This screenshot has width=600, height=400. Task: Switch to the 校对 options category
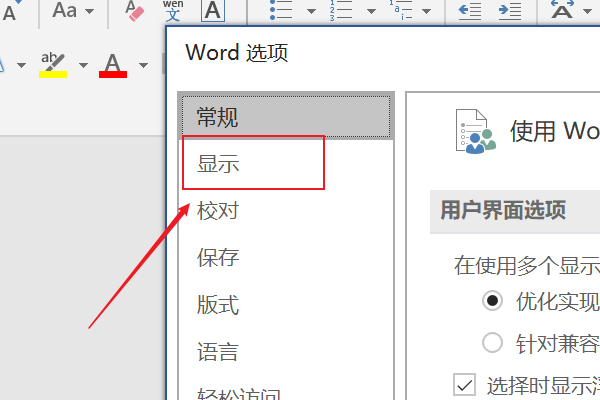(286, 210)
